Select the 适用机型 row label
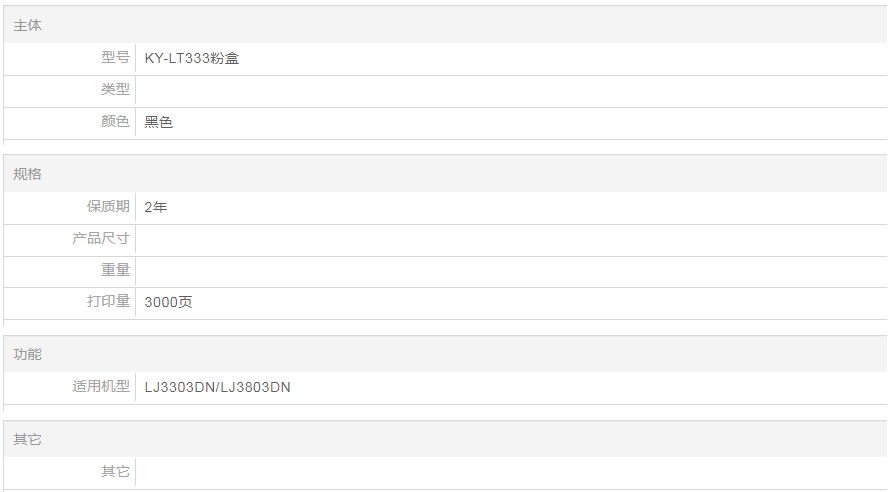892x492 pixels. (x=101, y=386)
